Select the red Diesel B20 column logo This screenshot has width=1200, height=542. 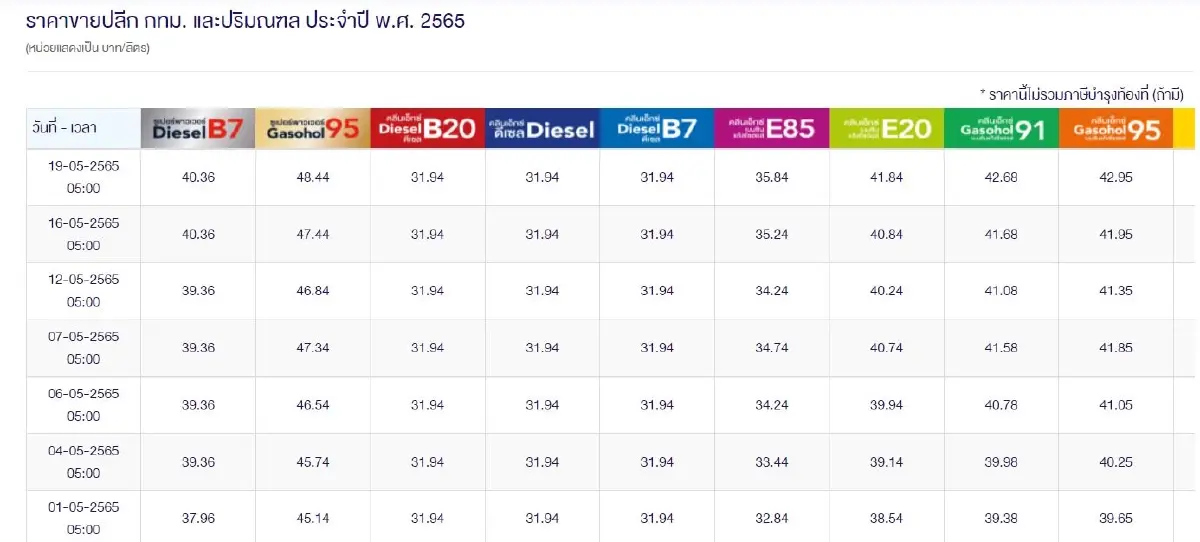[x=428, y=128]
